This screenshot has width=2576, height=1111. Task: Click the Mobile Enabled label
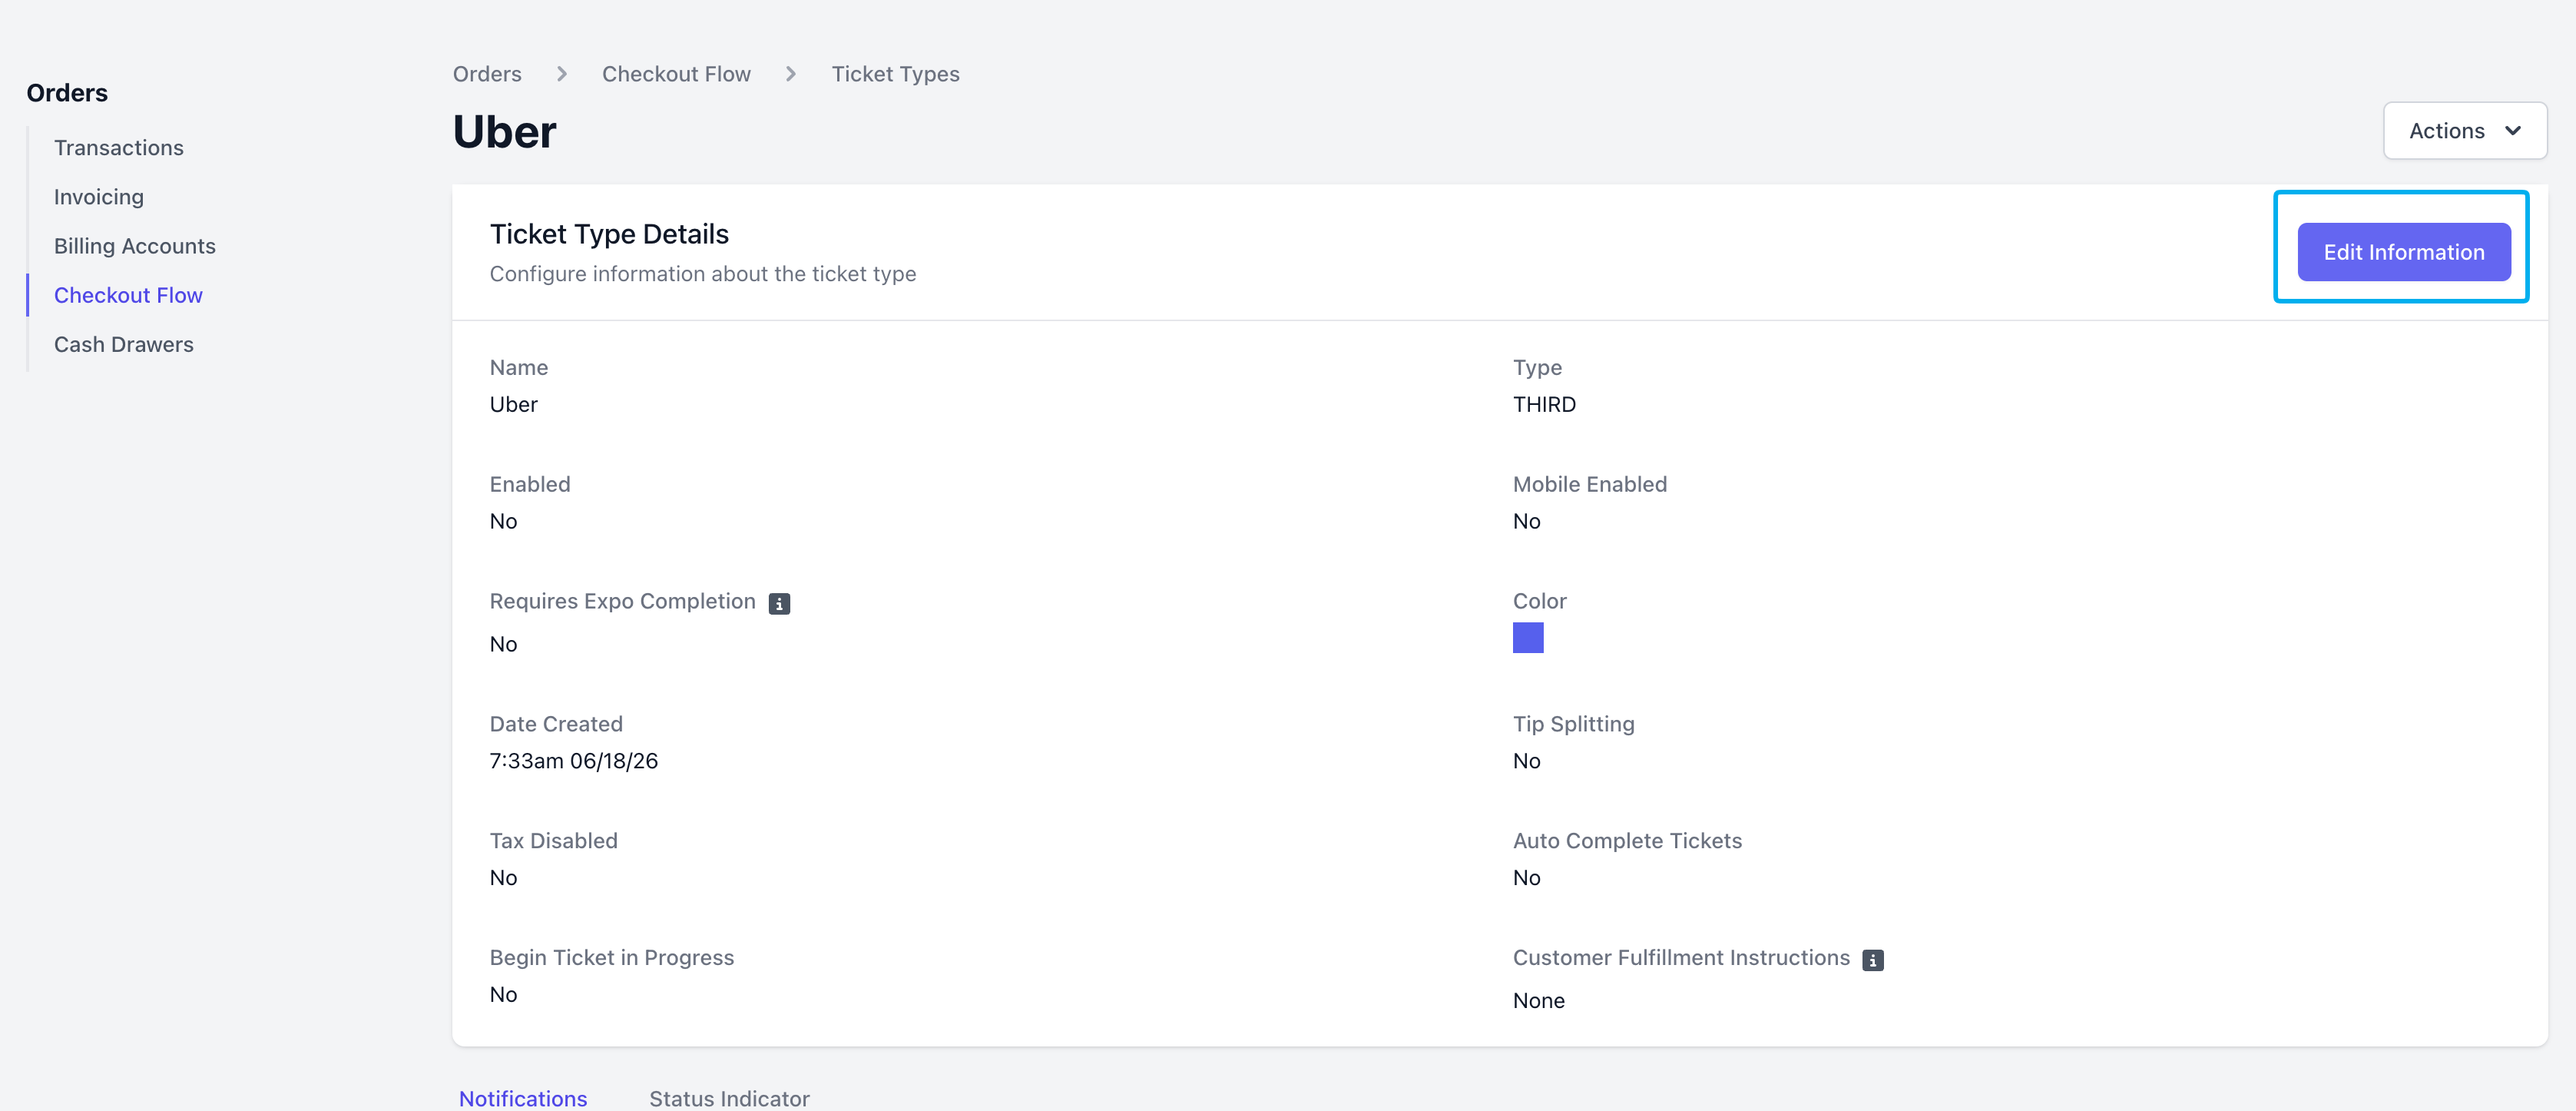[x=1590, y=484]
